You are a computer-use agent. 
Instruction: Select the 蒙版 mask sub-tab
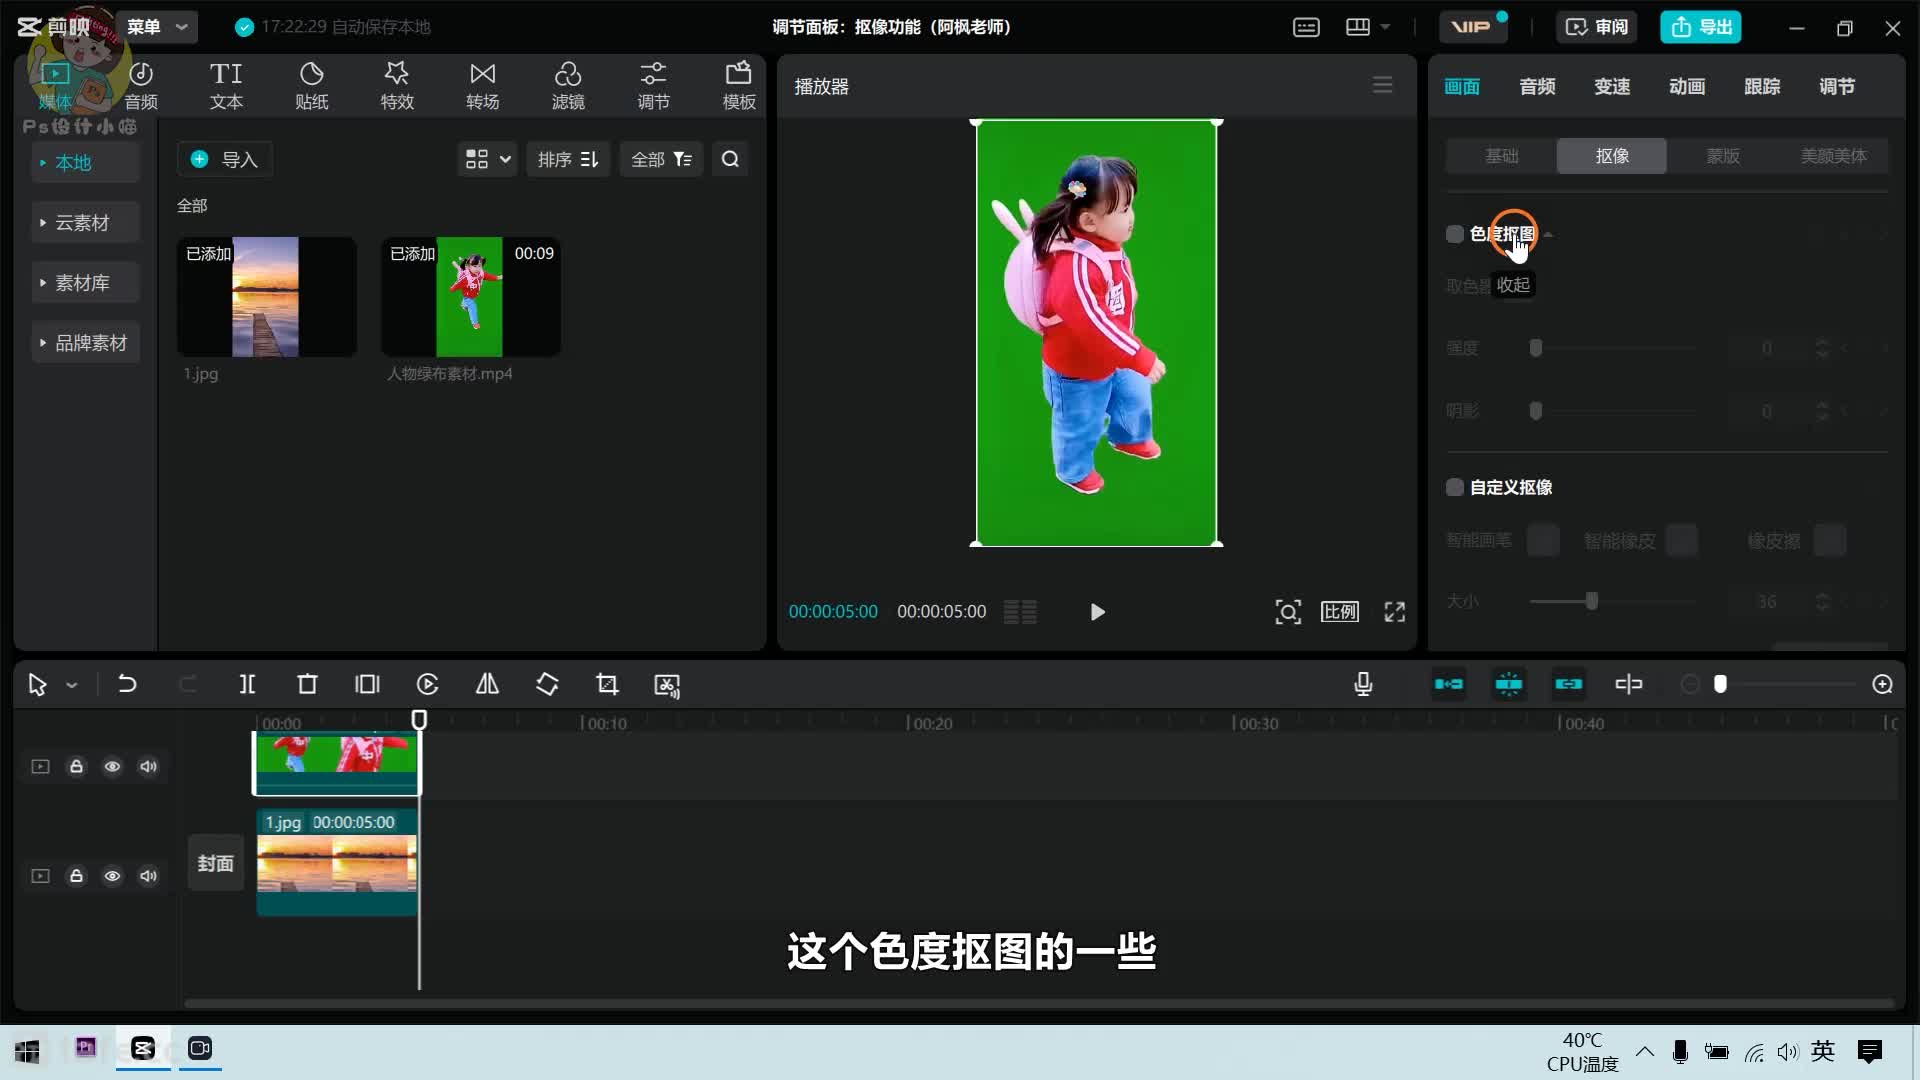click(1723, 156)
